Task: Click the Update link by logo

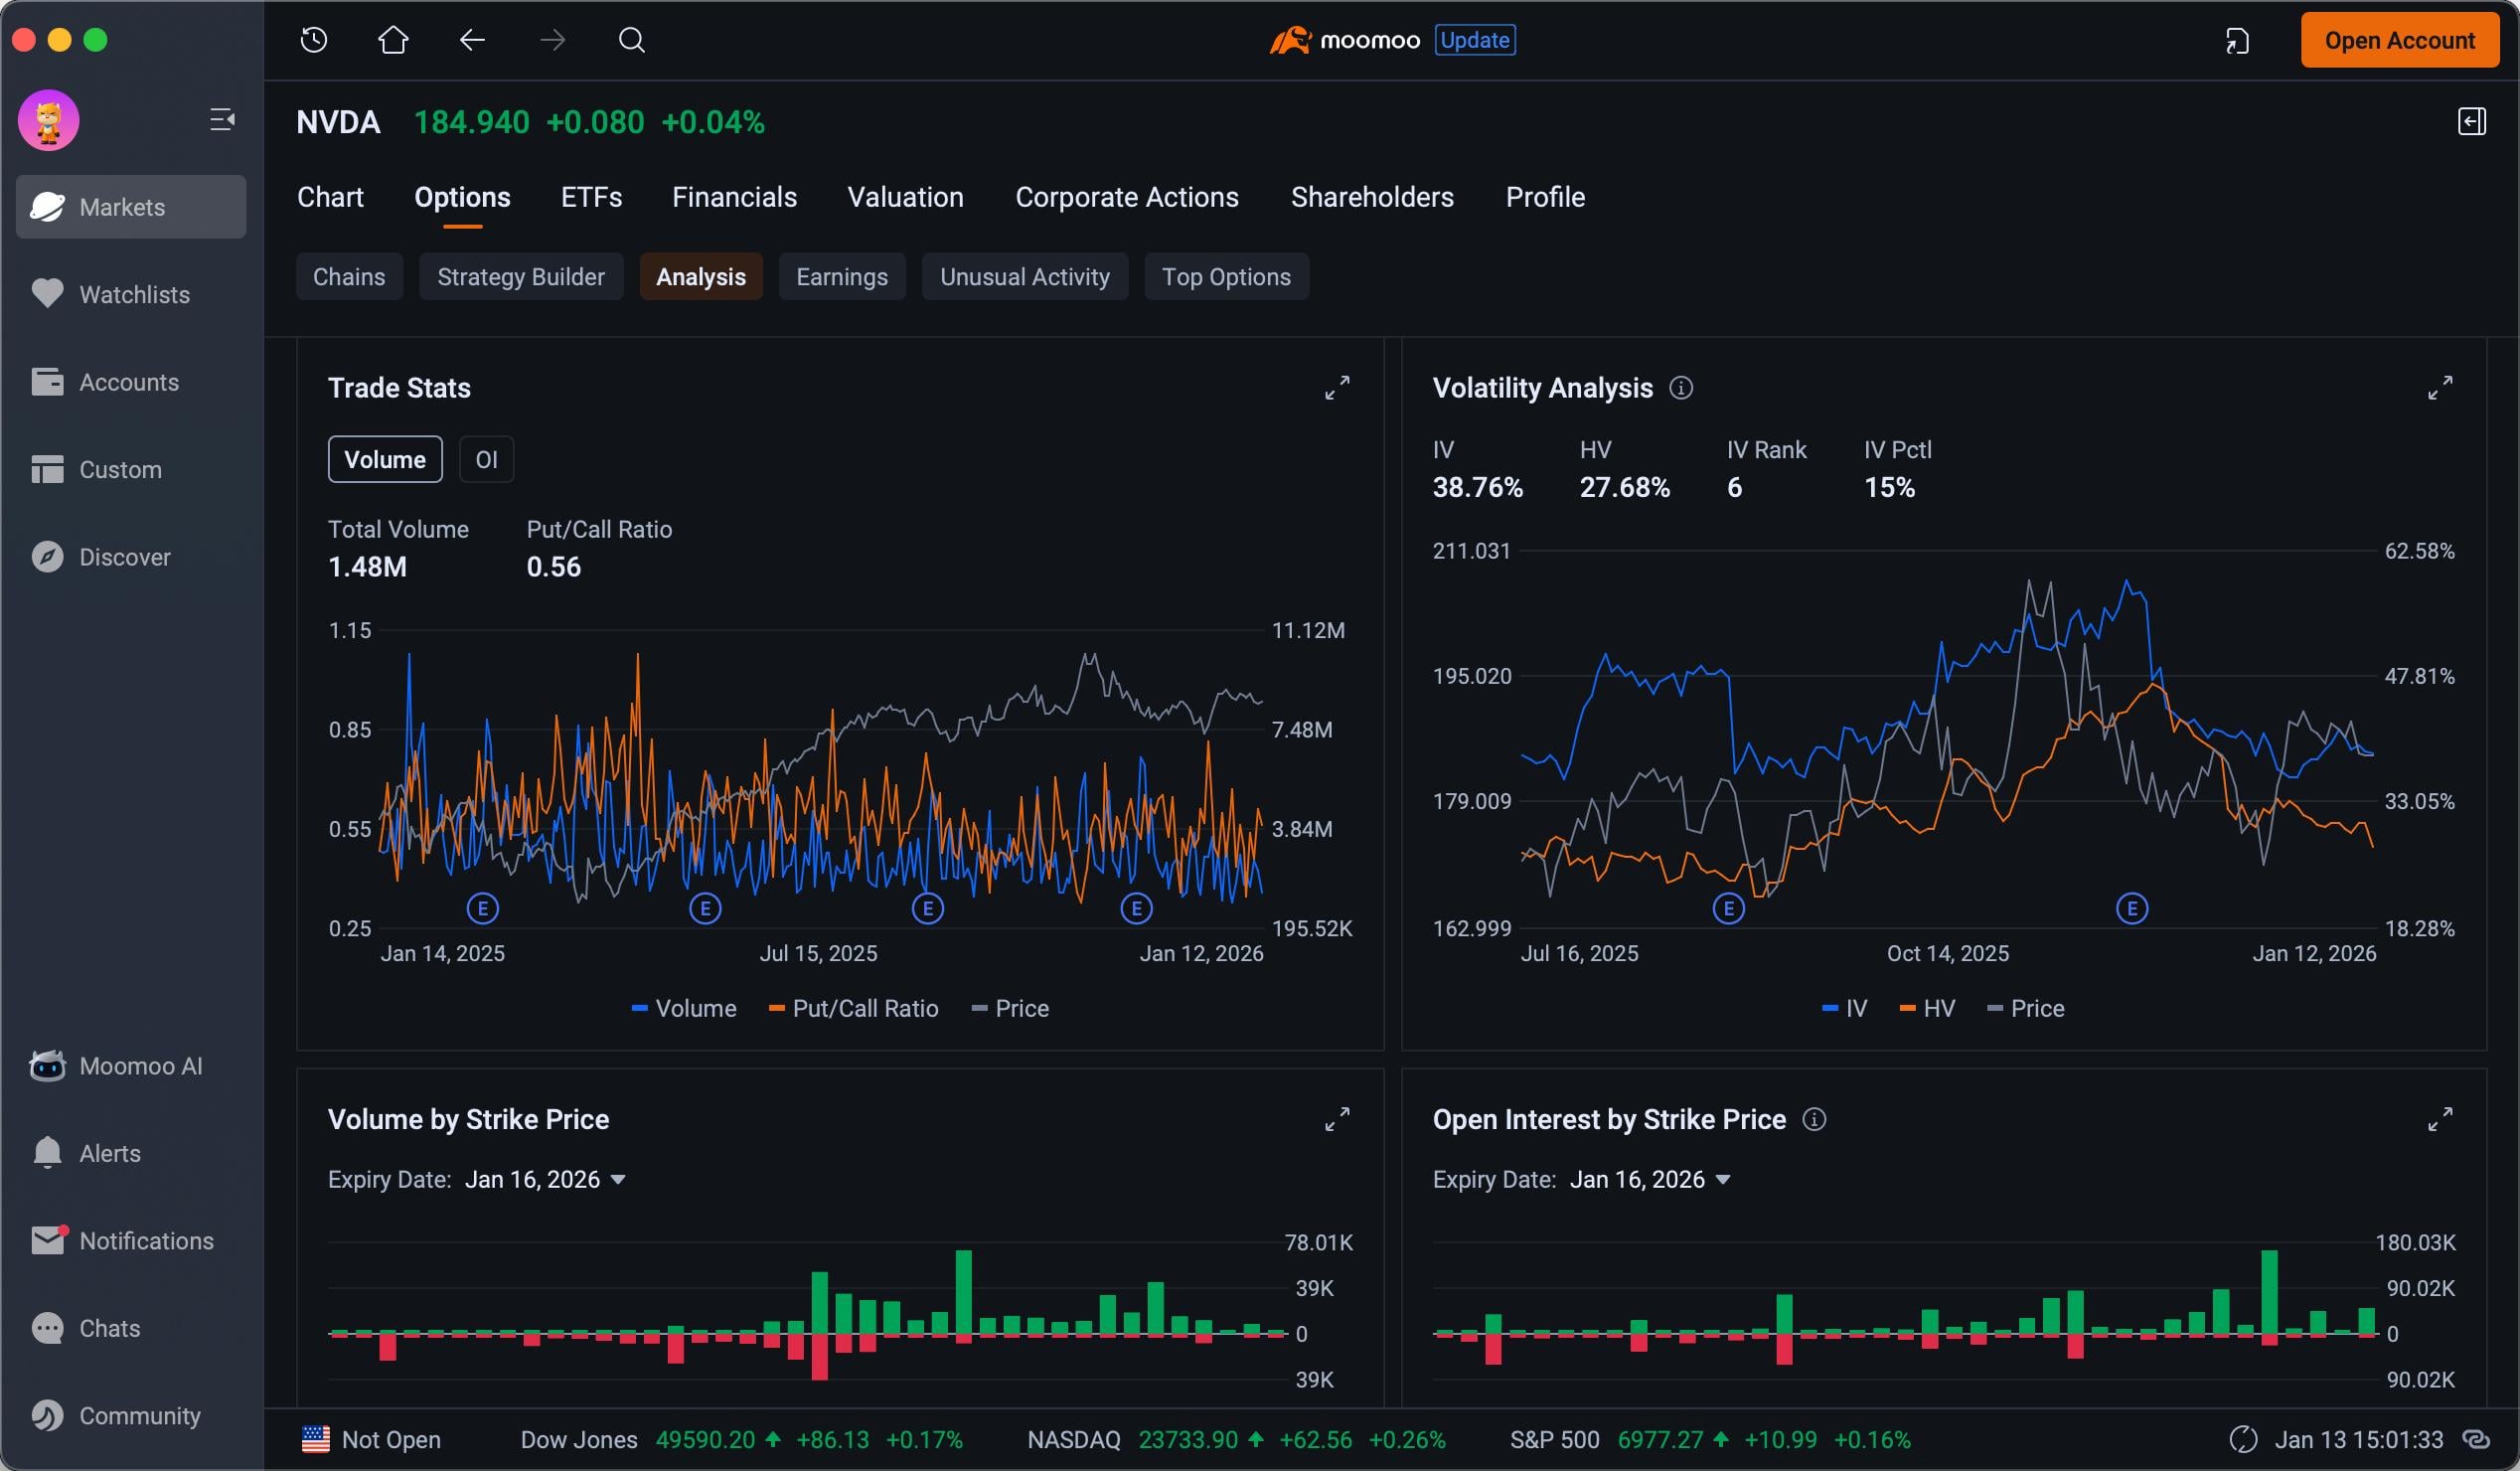Action: 1474,40
